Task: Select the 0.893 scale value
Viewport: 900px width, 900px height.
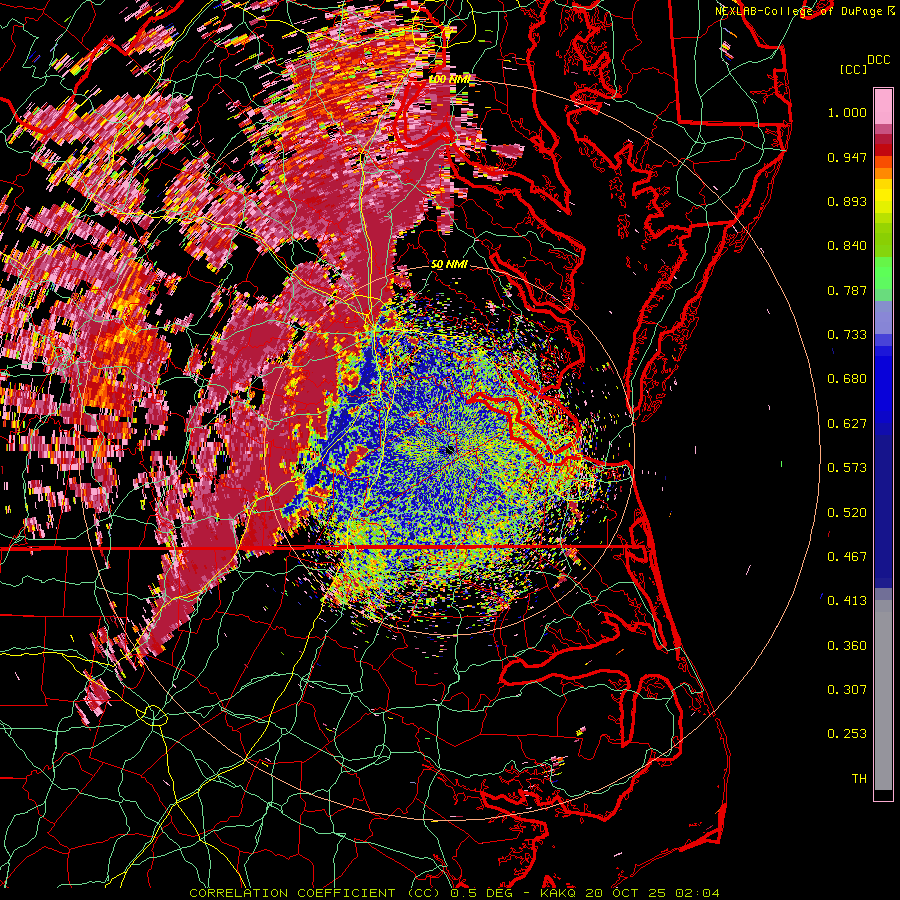Action: (x=847, y=201)
